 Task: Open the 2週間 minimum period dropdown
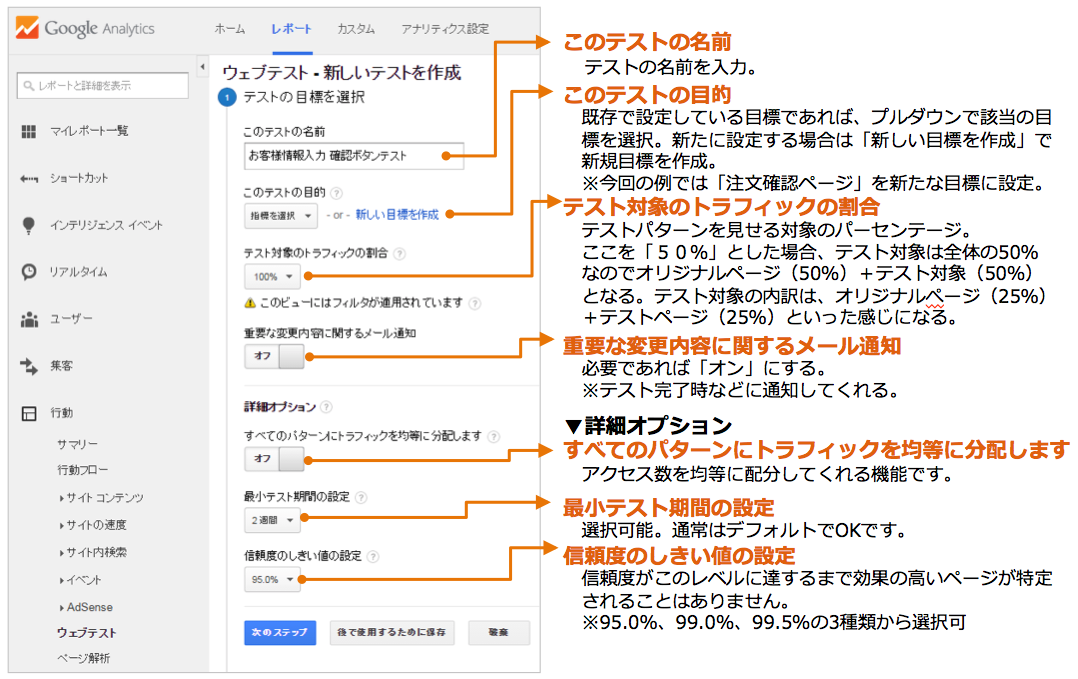click(272, 520)
